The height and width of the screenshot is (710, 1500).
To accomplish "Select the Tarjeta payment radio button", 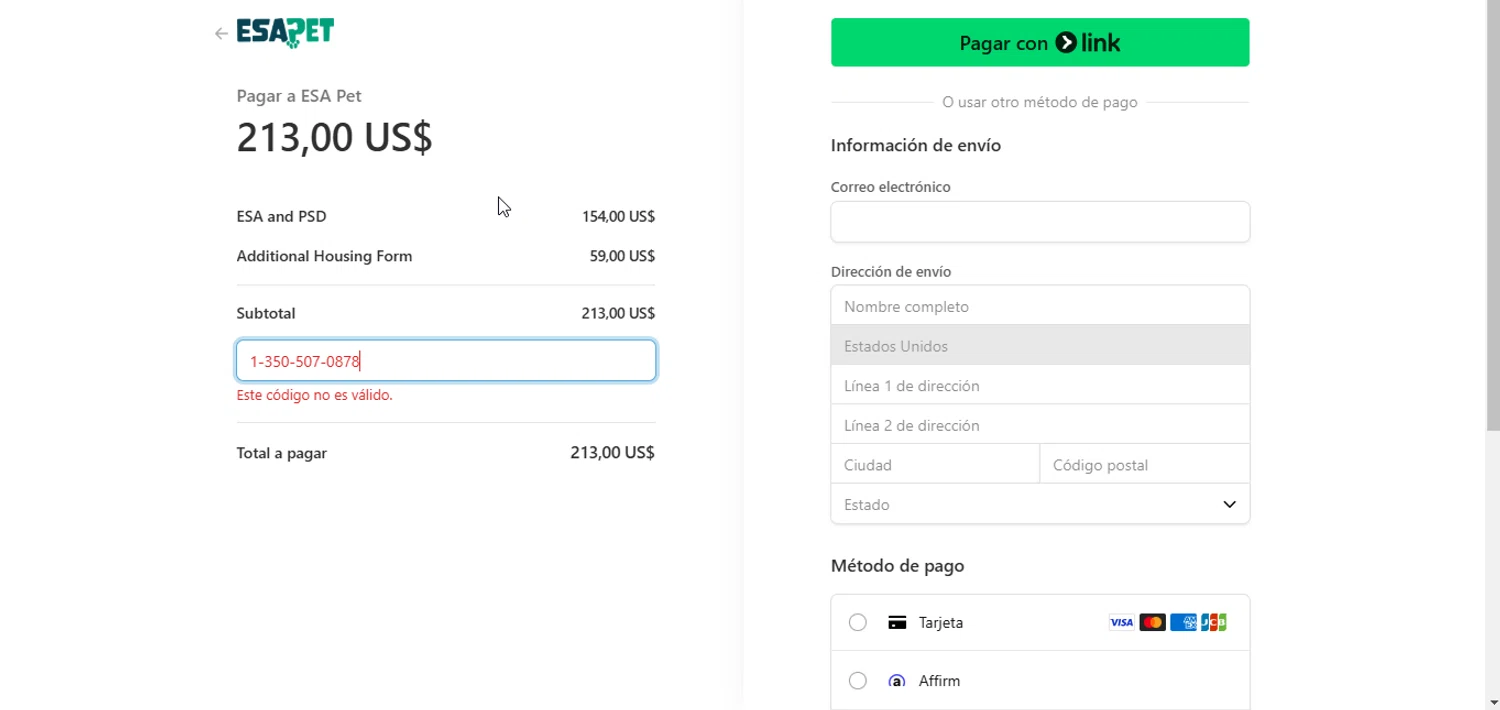I will [x=857, y=623].
